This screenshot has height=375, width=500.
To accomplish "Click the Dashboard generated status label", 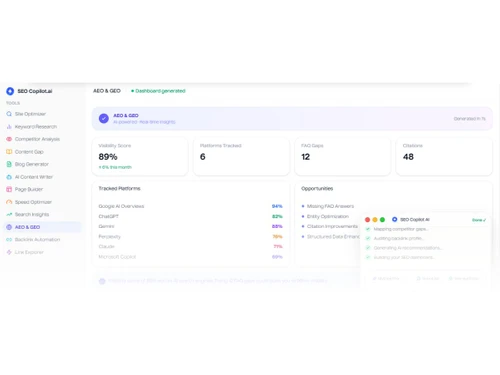I will (160, 91).
